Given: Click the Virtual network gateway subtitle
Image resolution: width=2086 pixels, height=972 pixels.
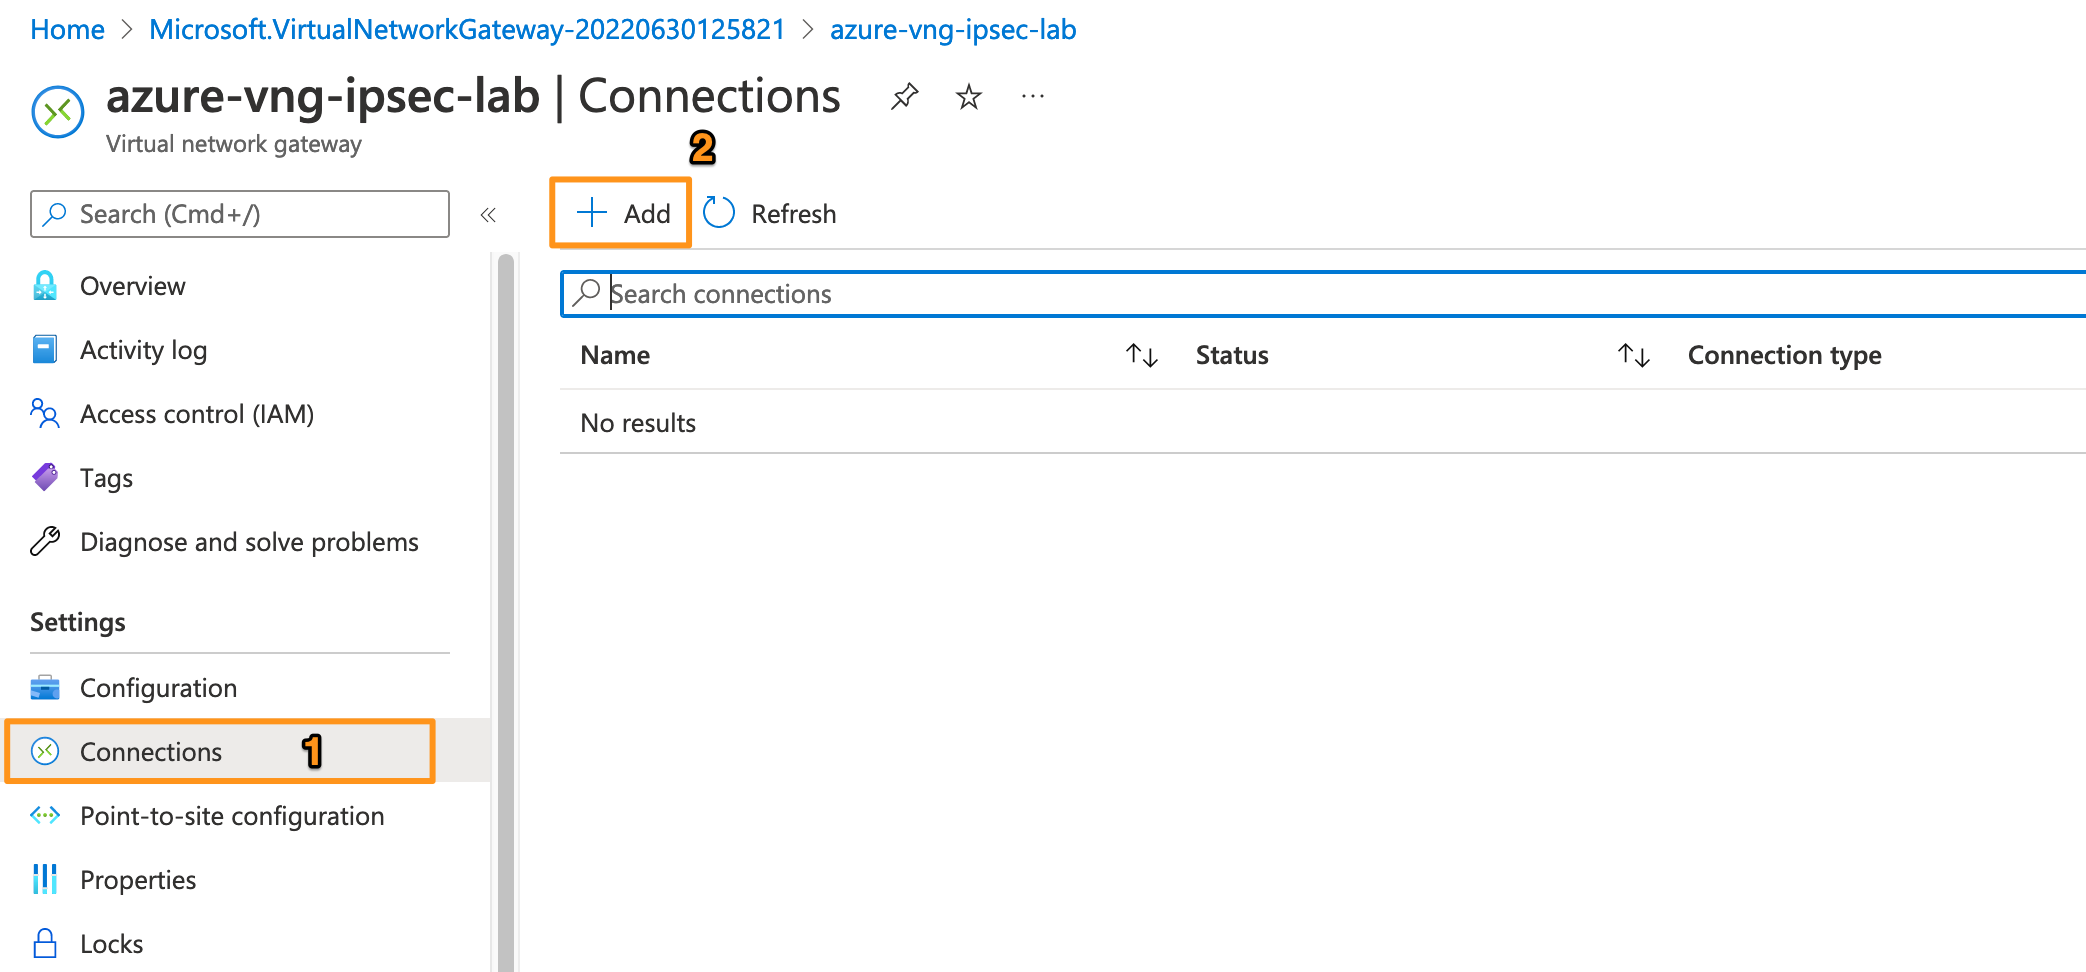Looking at the screenshot, I should coord(234,144).
